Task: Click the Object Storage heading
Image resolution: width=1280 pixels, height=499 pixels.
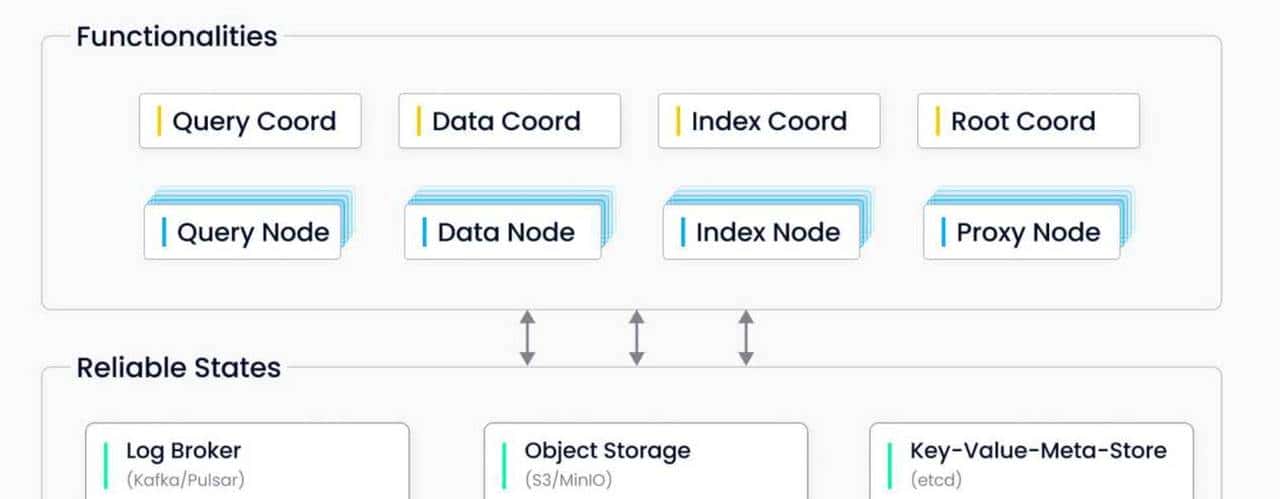Action: coord(607,451)
